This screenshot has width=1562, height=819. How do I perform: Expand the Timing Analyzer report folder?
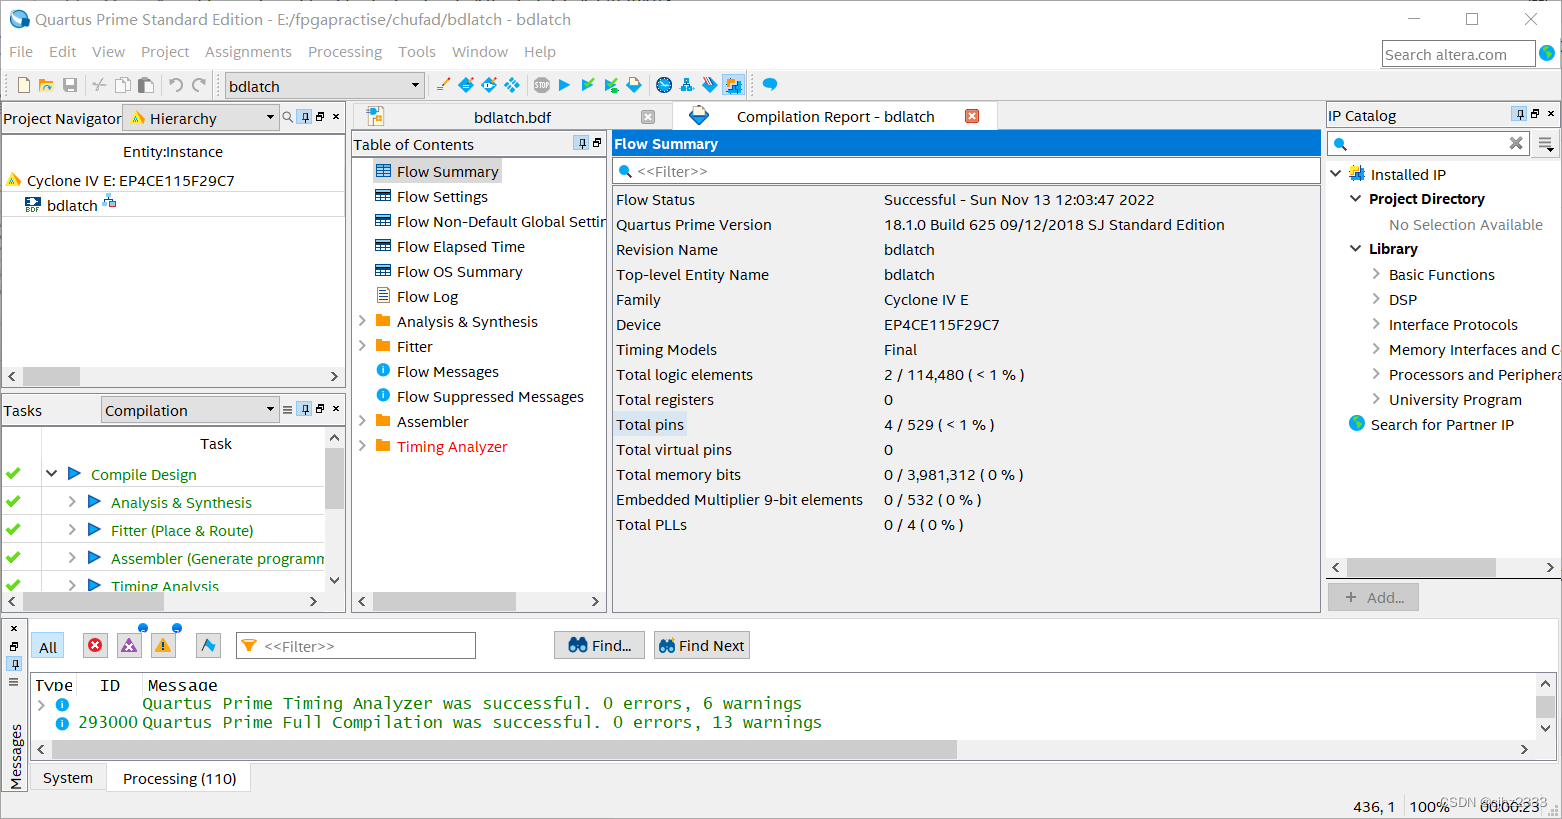click(362, 446)
